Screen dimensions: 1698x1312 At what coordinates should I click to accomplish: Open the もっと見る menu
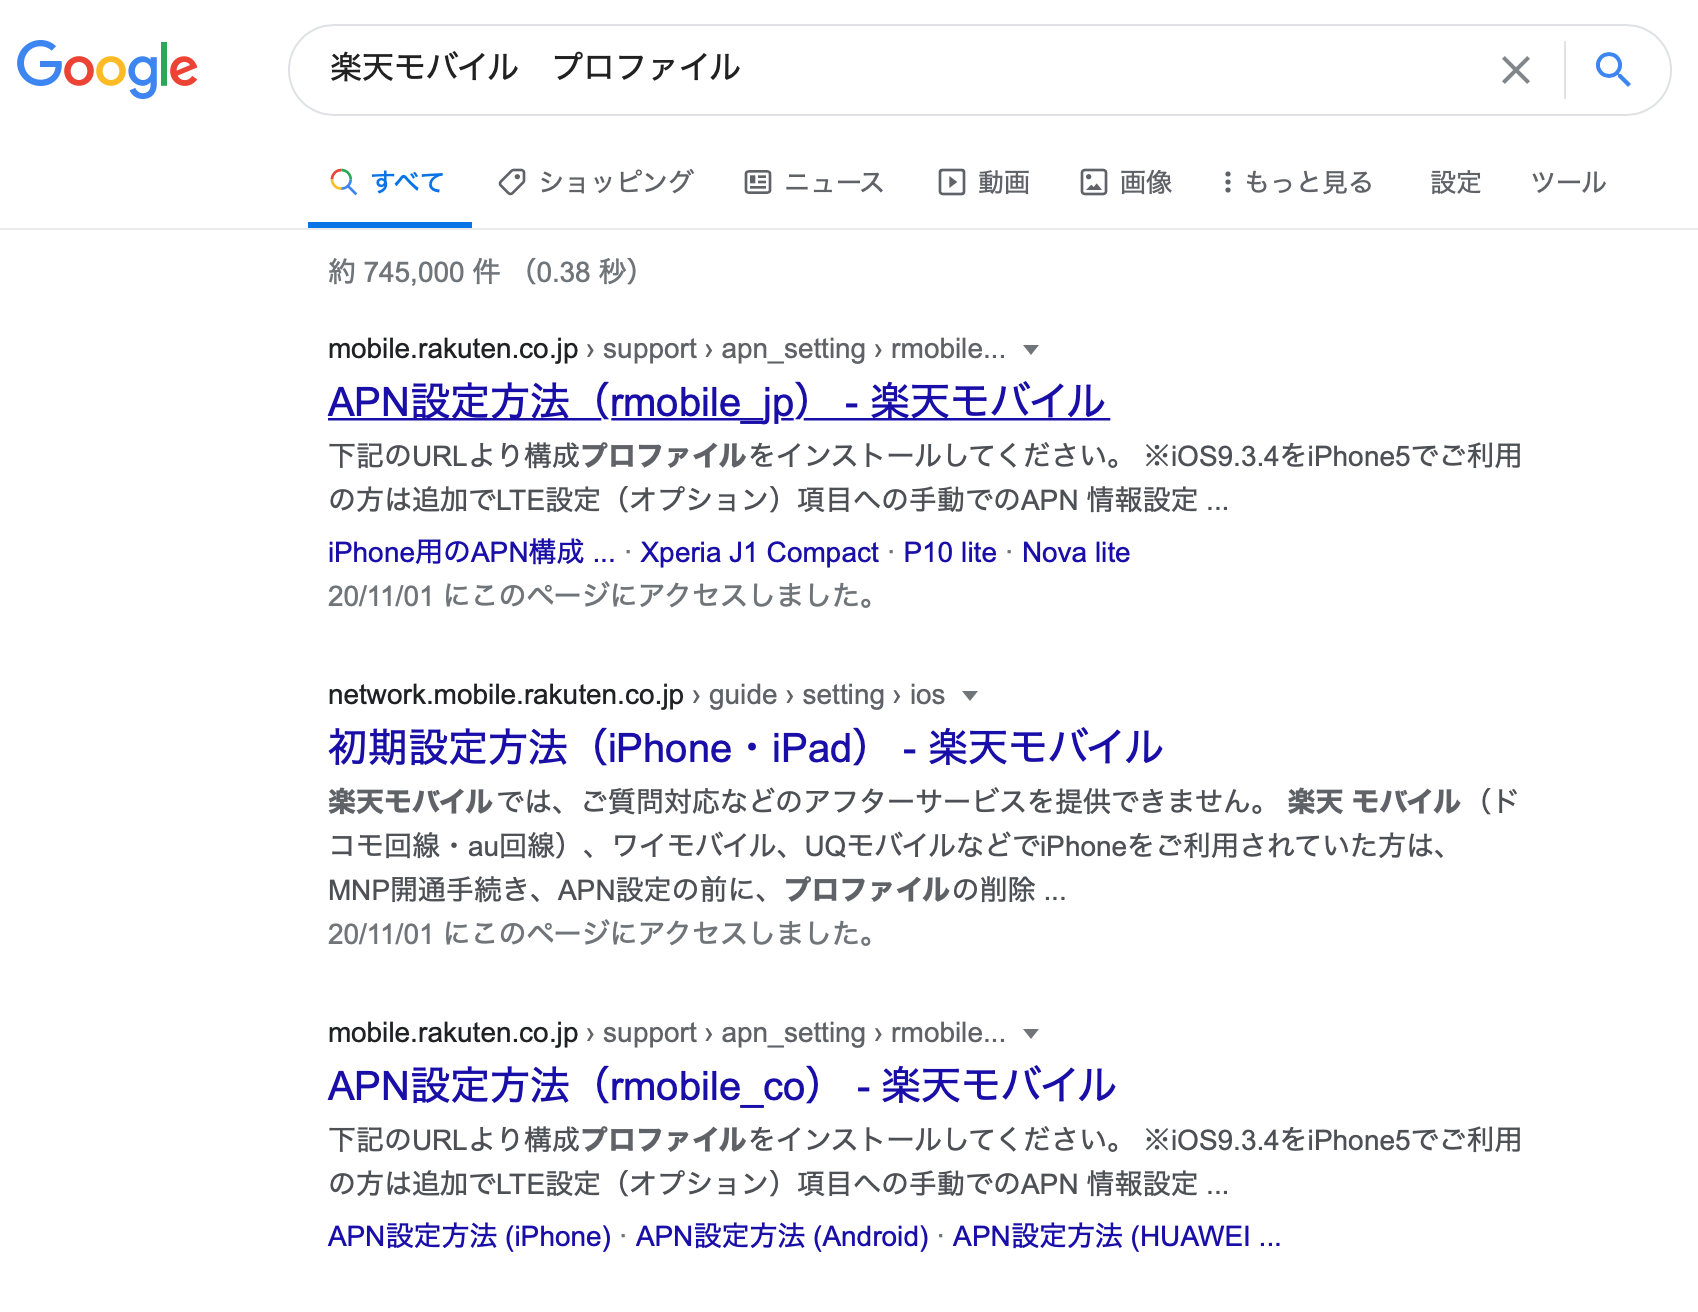[x=1297, y=182]
